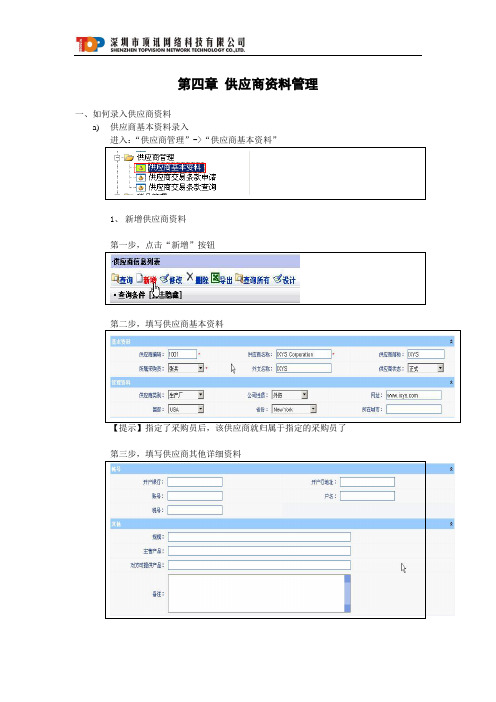Open 供应商交易条款申请 tree entry
This screenshot has height=702, width=496.
click(x=182, y=178)
